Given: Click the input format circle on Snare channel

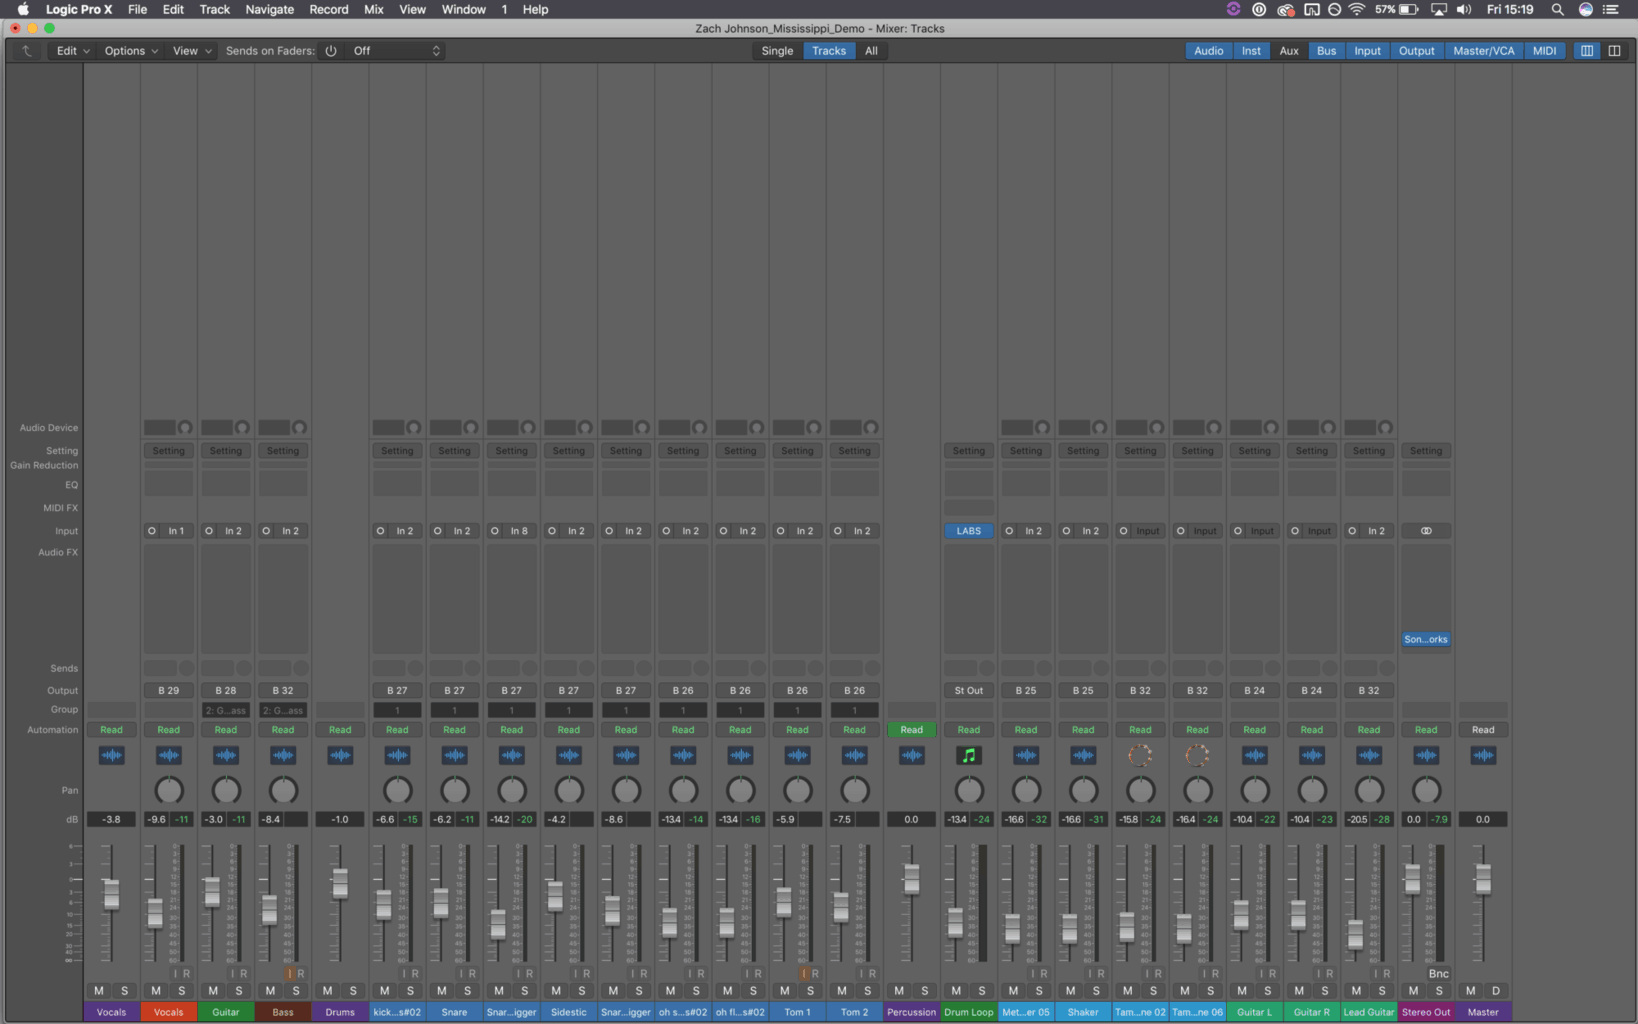Looking at the screenshot, I should (x=437, y=531).
